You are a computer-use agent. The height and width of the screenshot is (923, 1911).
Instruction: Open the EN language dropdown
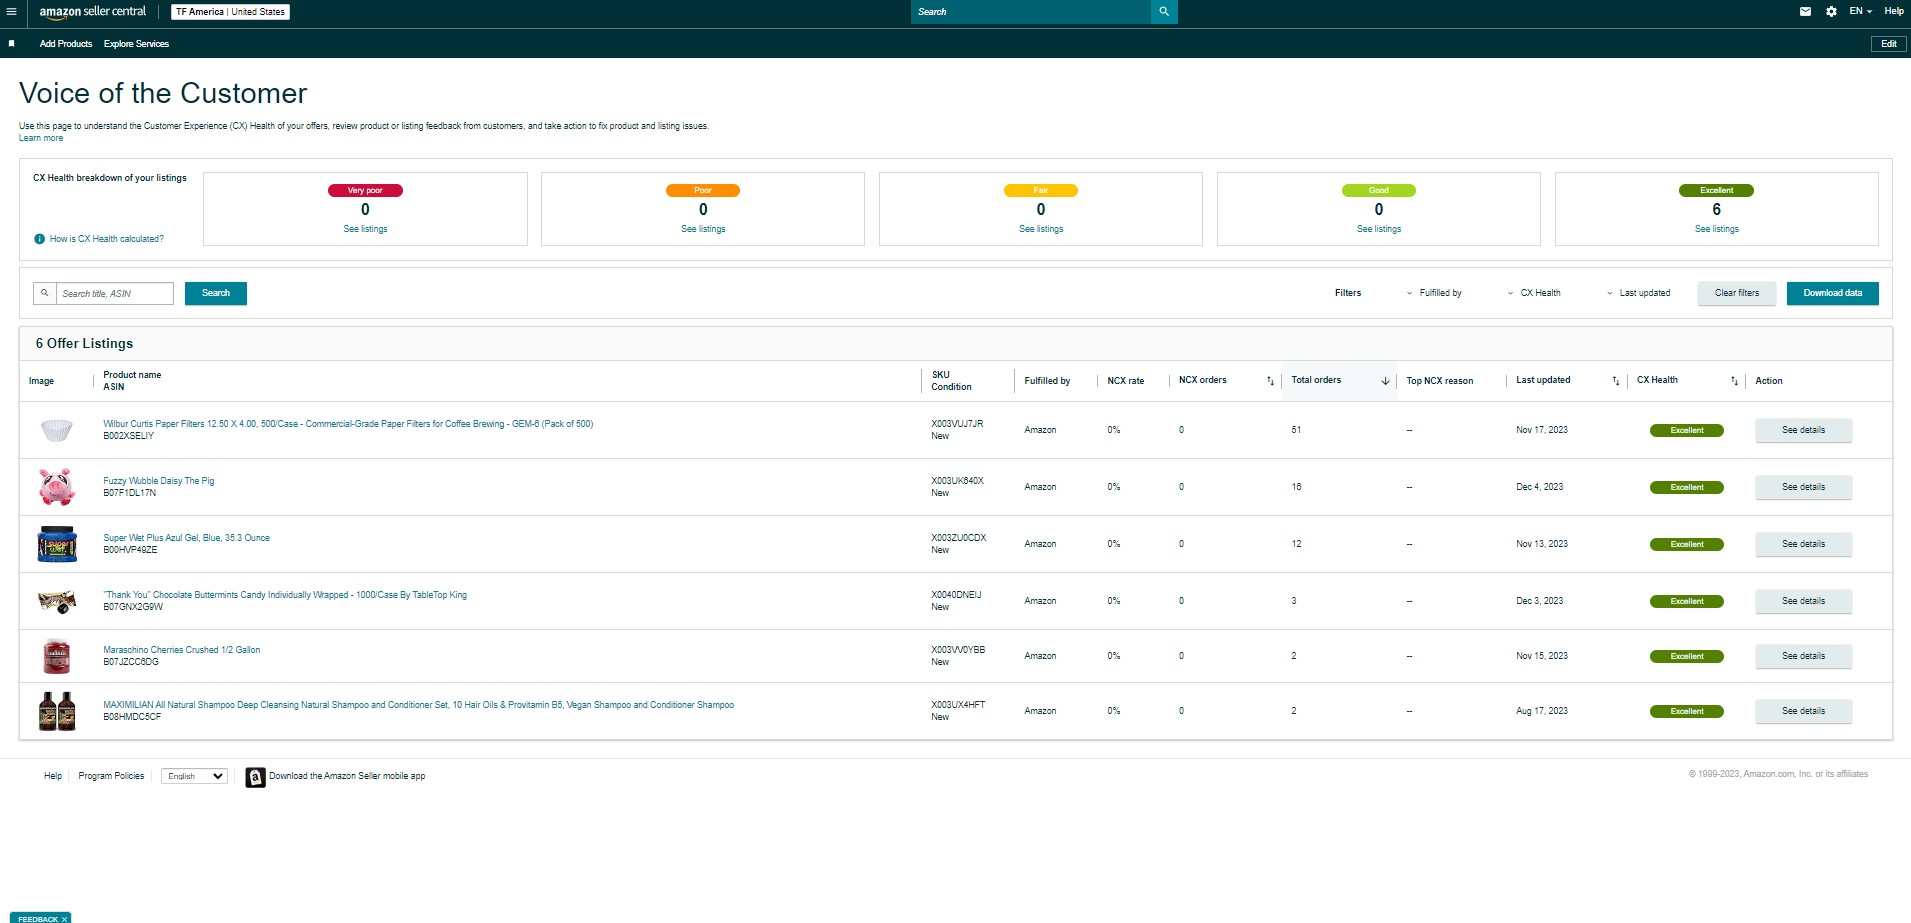pos(1860,12)
